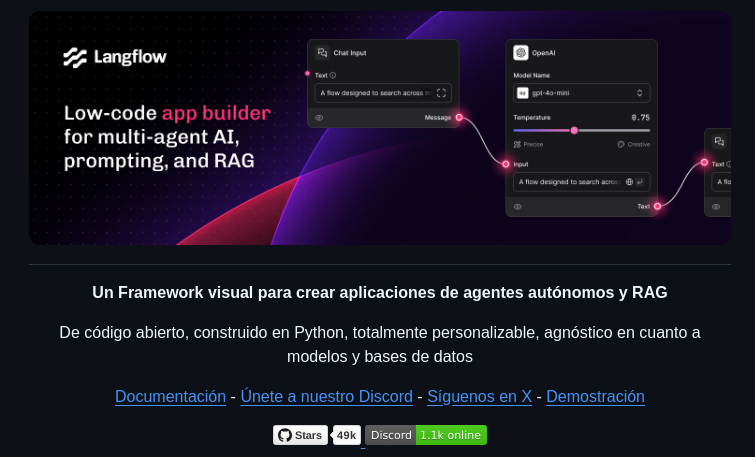Click the chat icon on rightmost partial node
755x457 pixels.
tap(719, 141)
